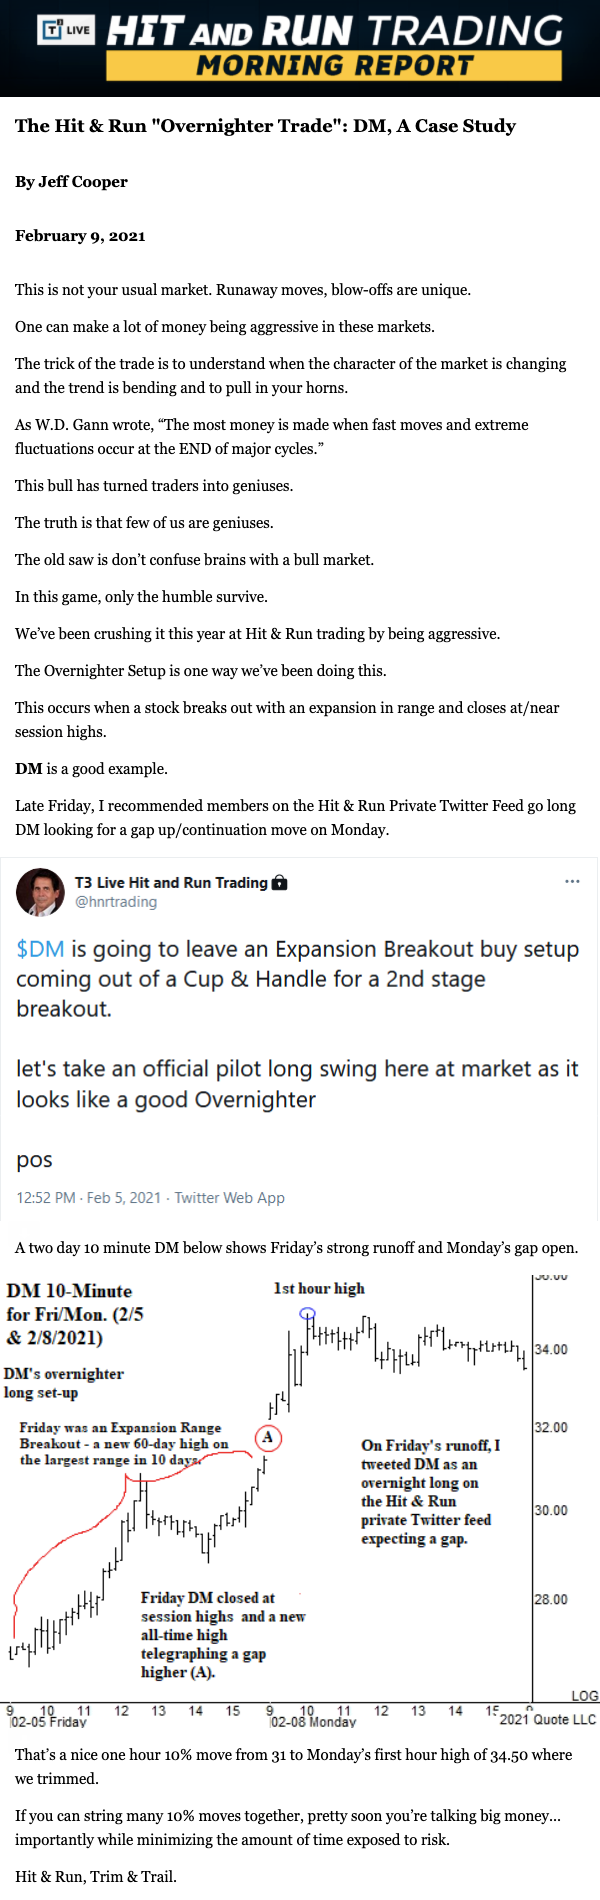The image size is (600, 1900).
Task: Click the Hit and Run Trading header title
Action: (x=335, y=31)
